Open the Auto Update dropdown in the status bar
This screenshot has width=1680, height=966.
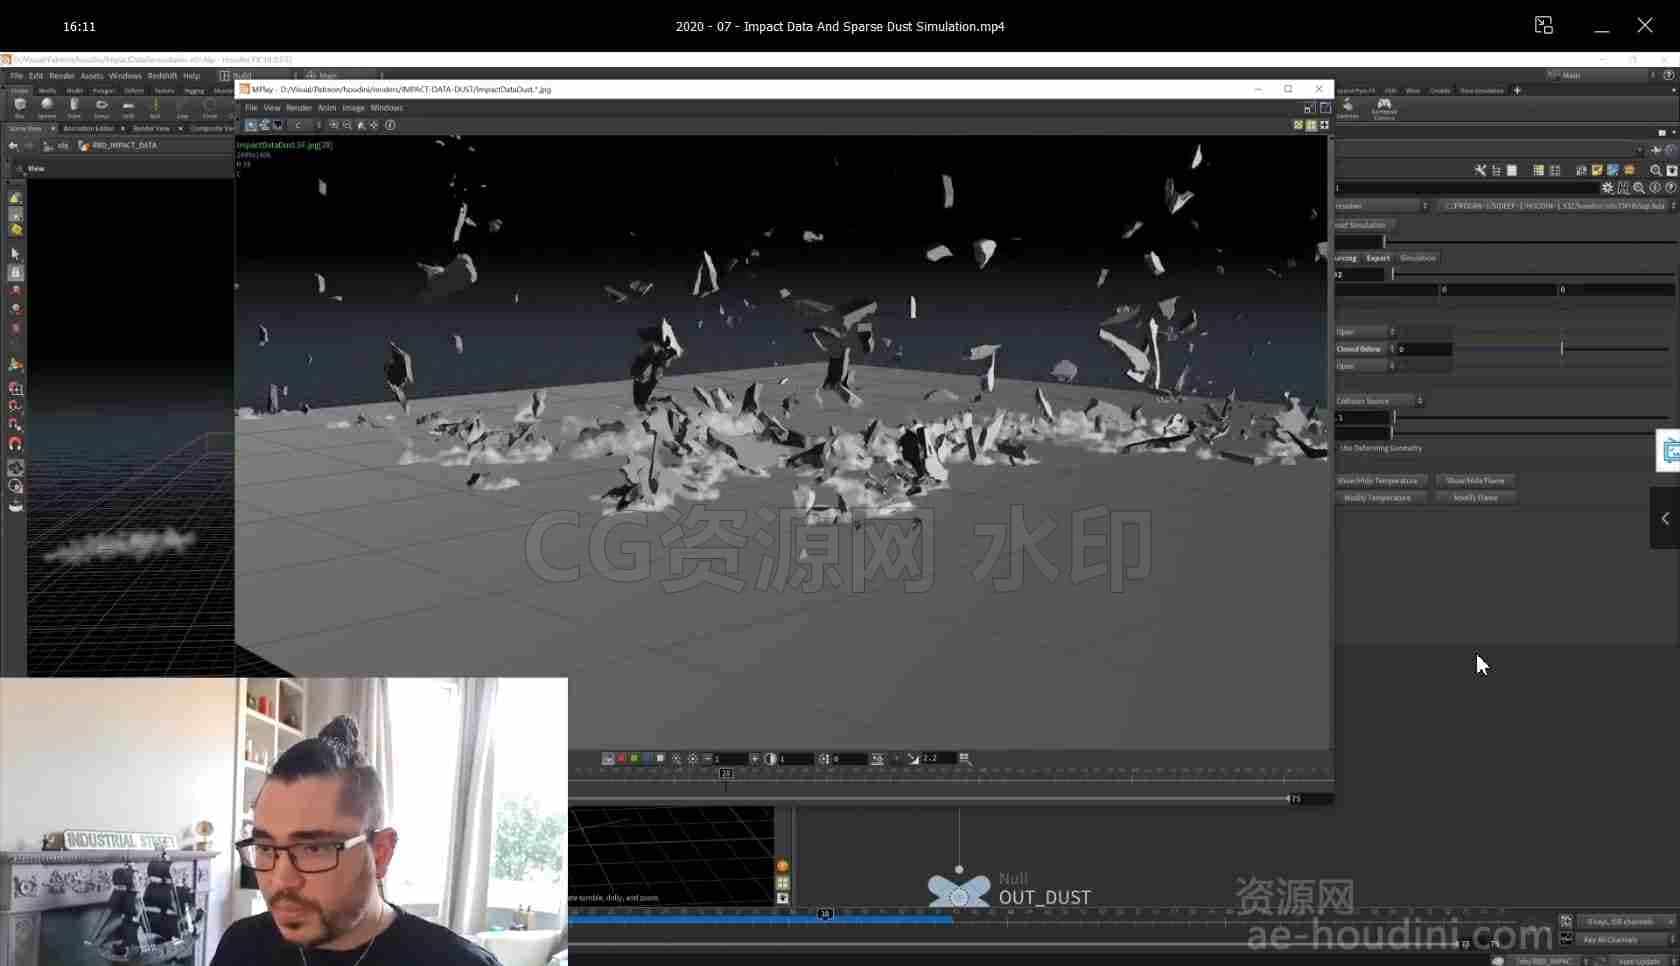coord(1644,961)
